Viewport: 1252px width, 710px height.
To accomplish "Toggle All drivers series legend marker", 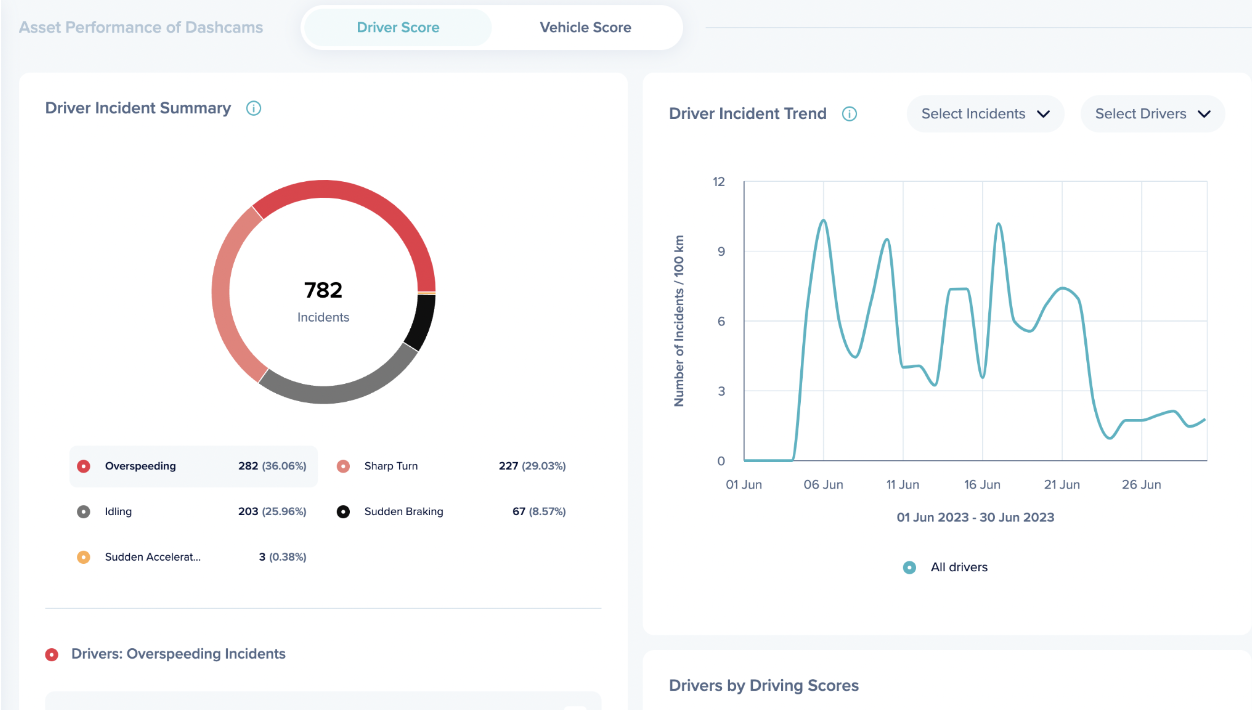I will click(909, 567).
